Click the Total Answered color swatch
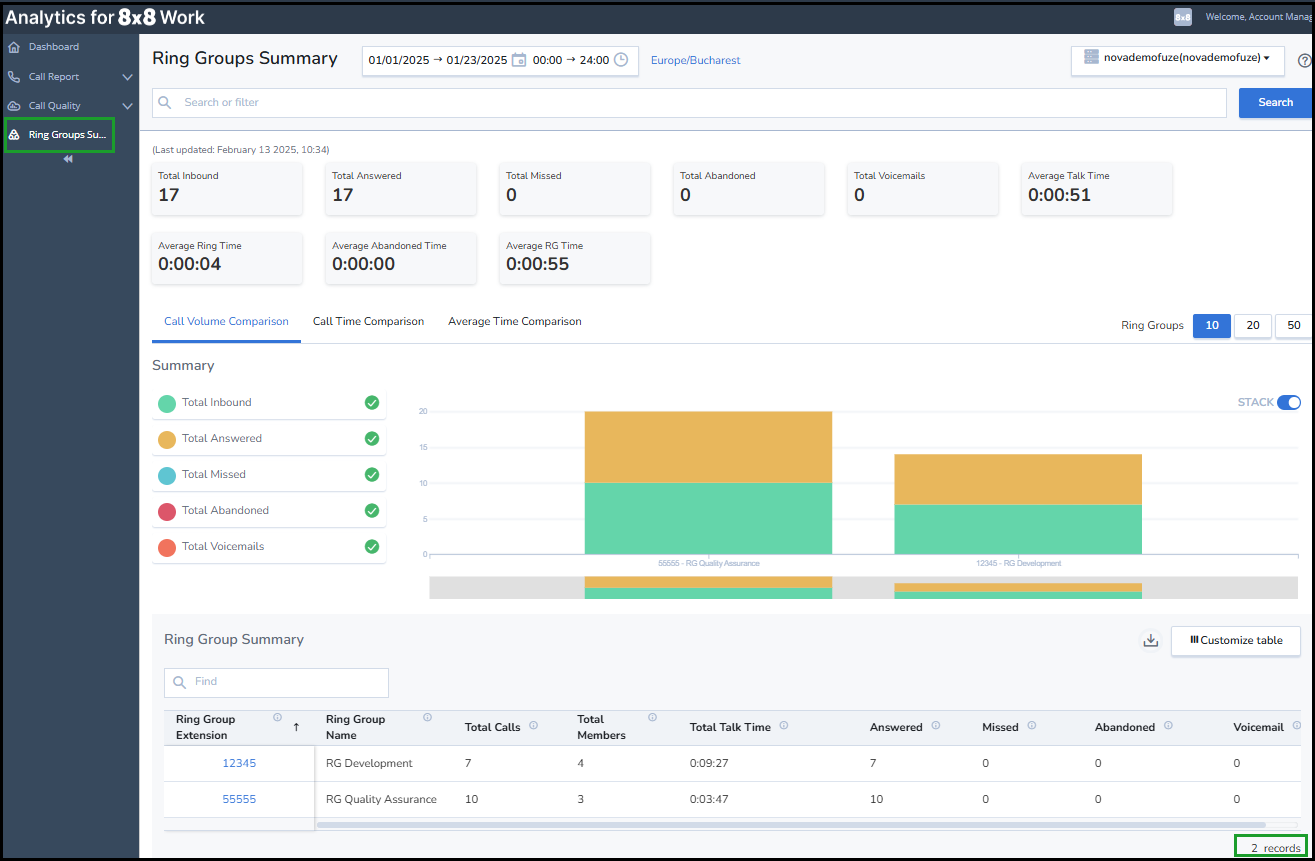The width and height of the screenshot is (1315, 861). pos(167,439)
